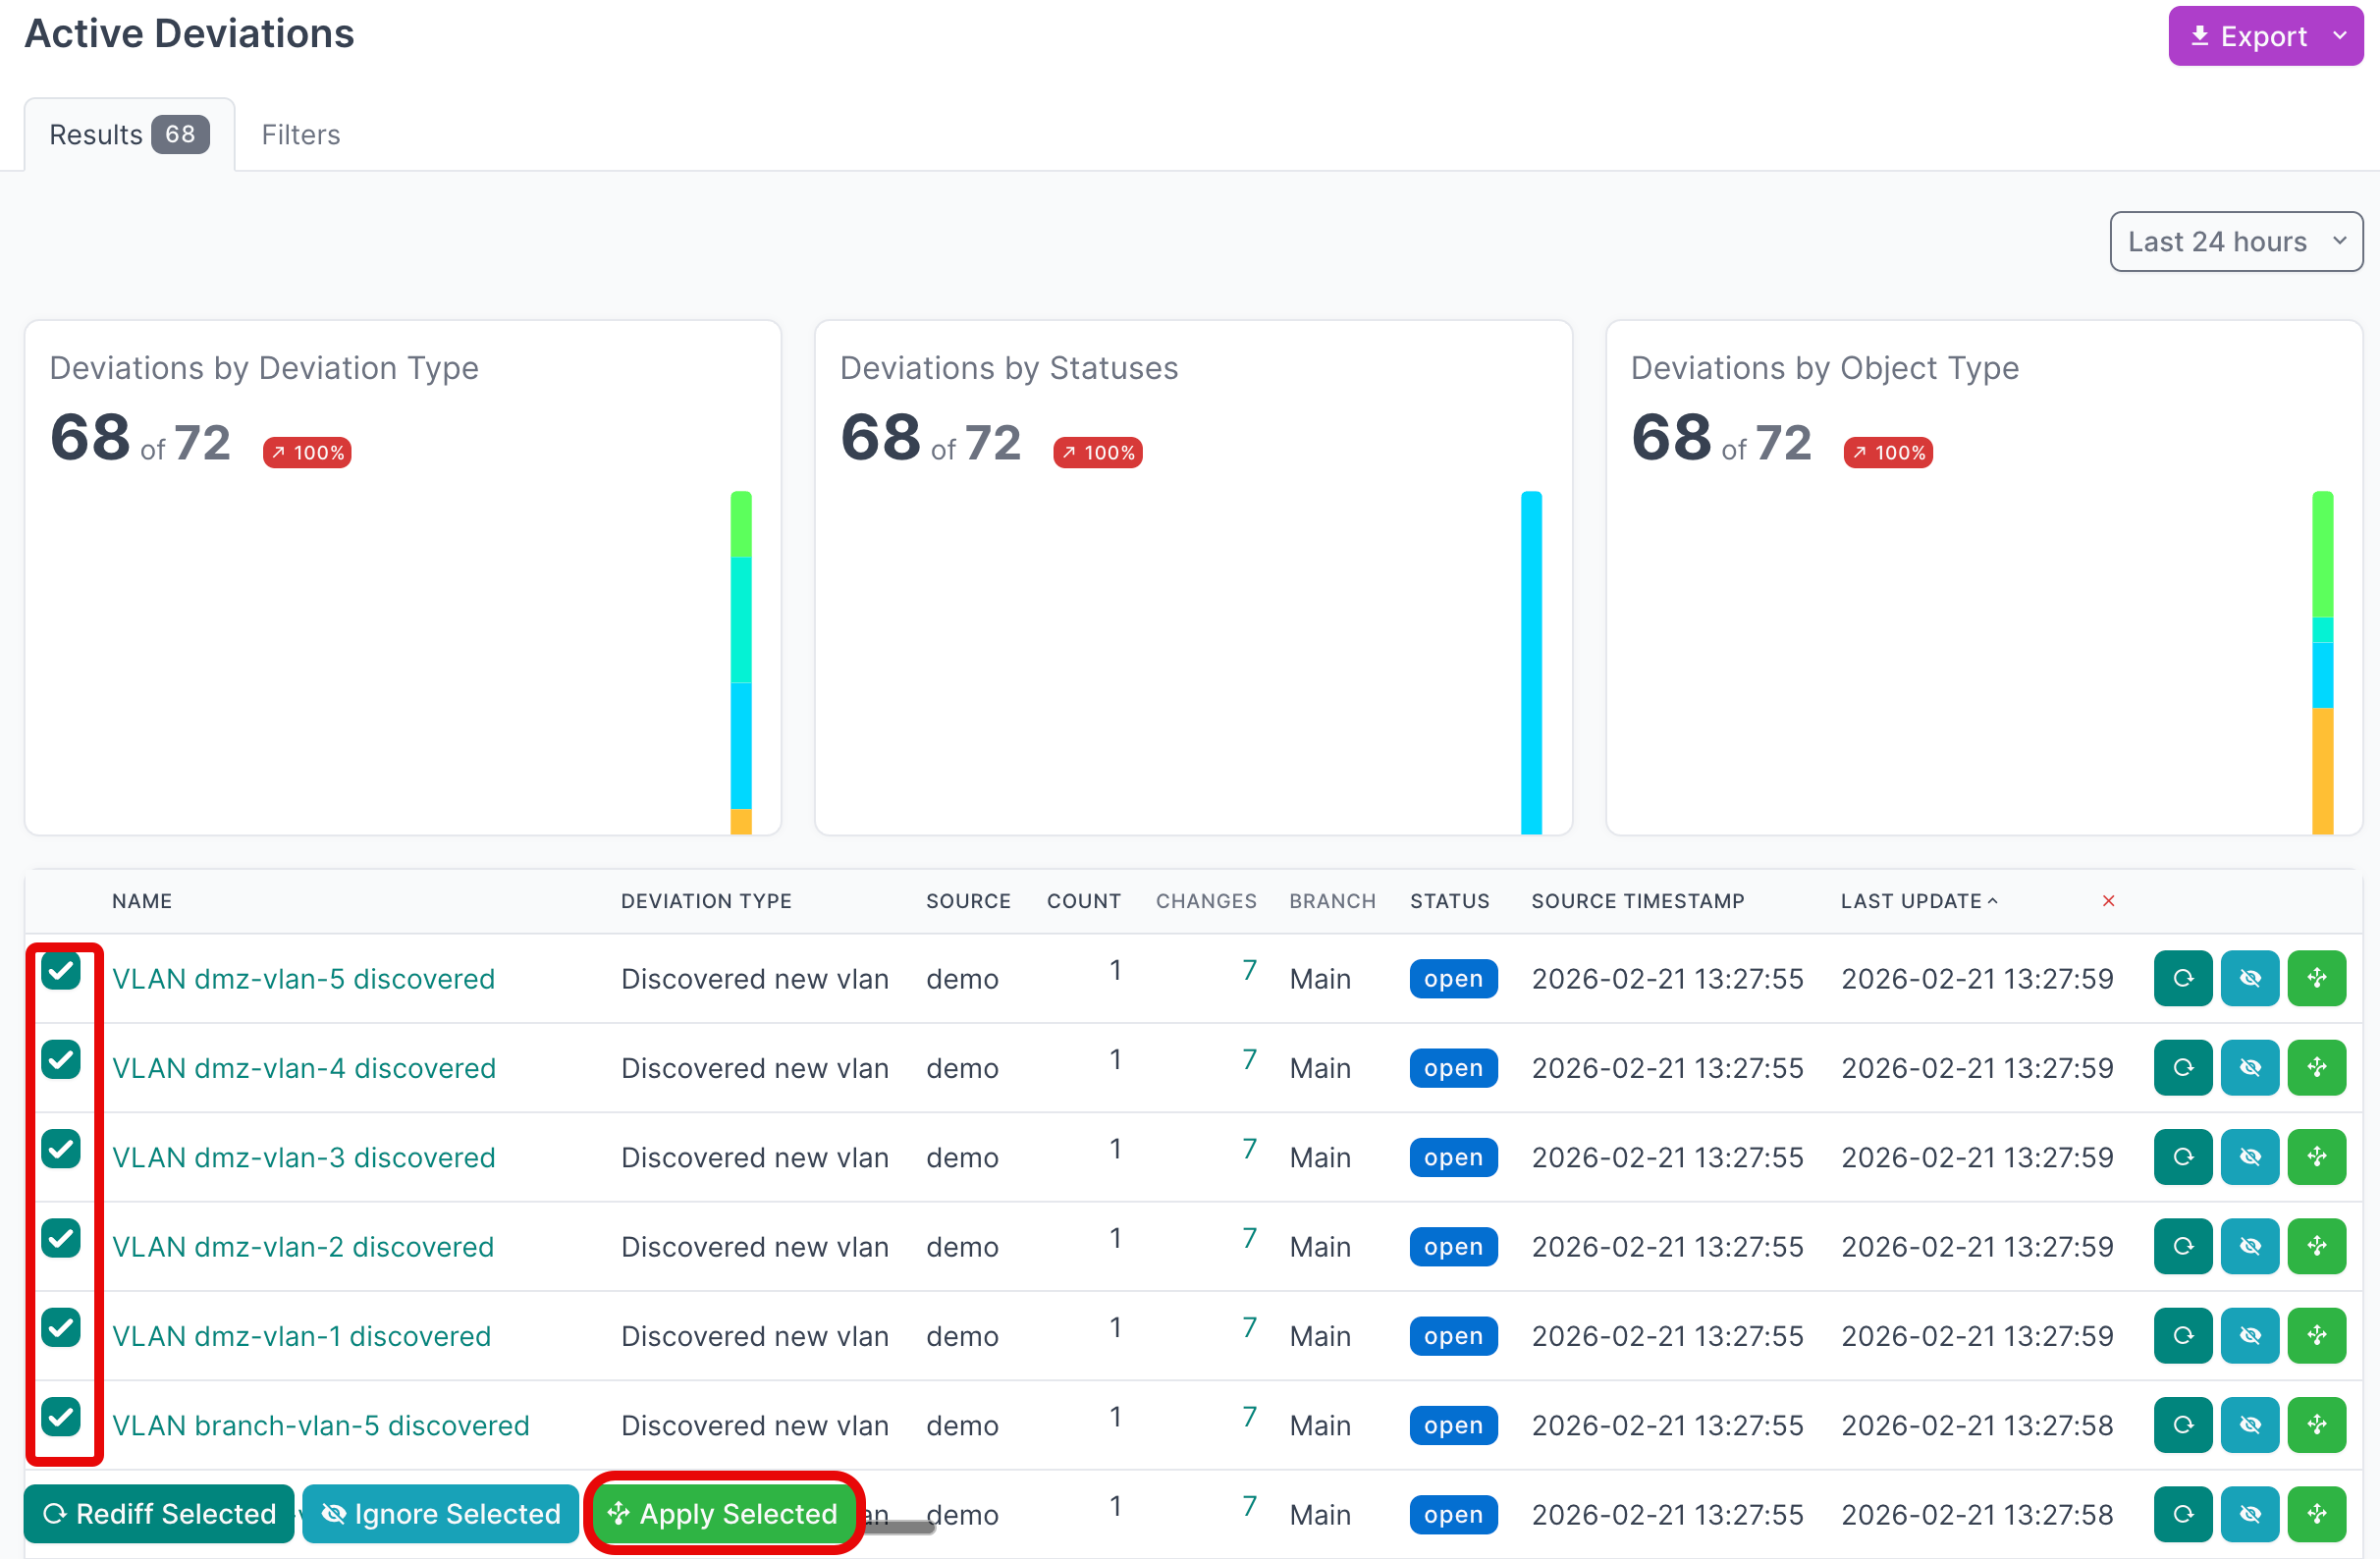Click rediff icon for VLAN dmz-vlan-2 row

pyautogui.click(x=2182, y=1246)
